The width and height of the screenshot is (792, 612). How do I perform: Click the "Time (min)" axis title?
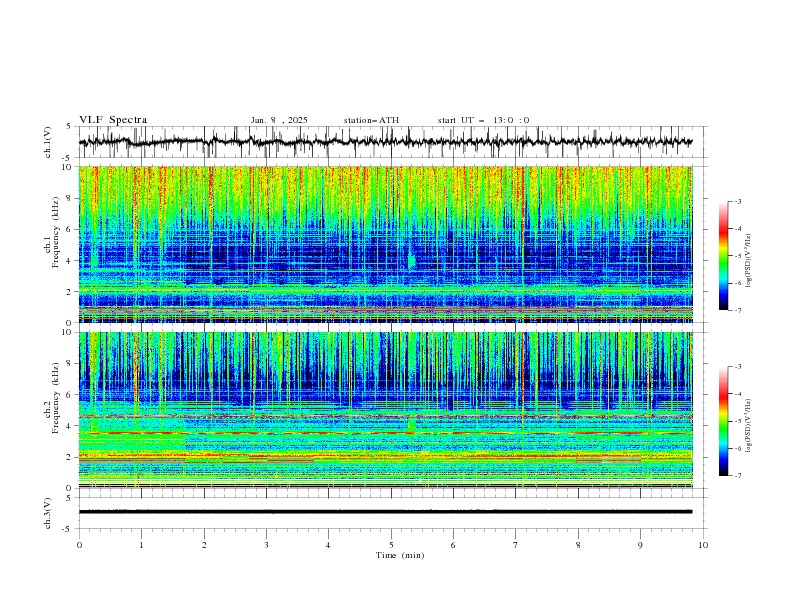pyautogui.click(x=400, y=555)
